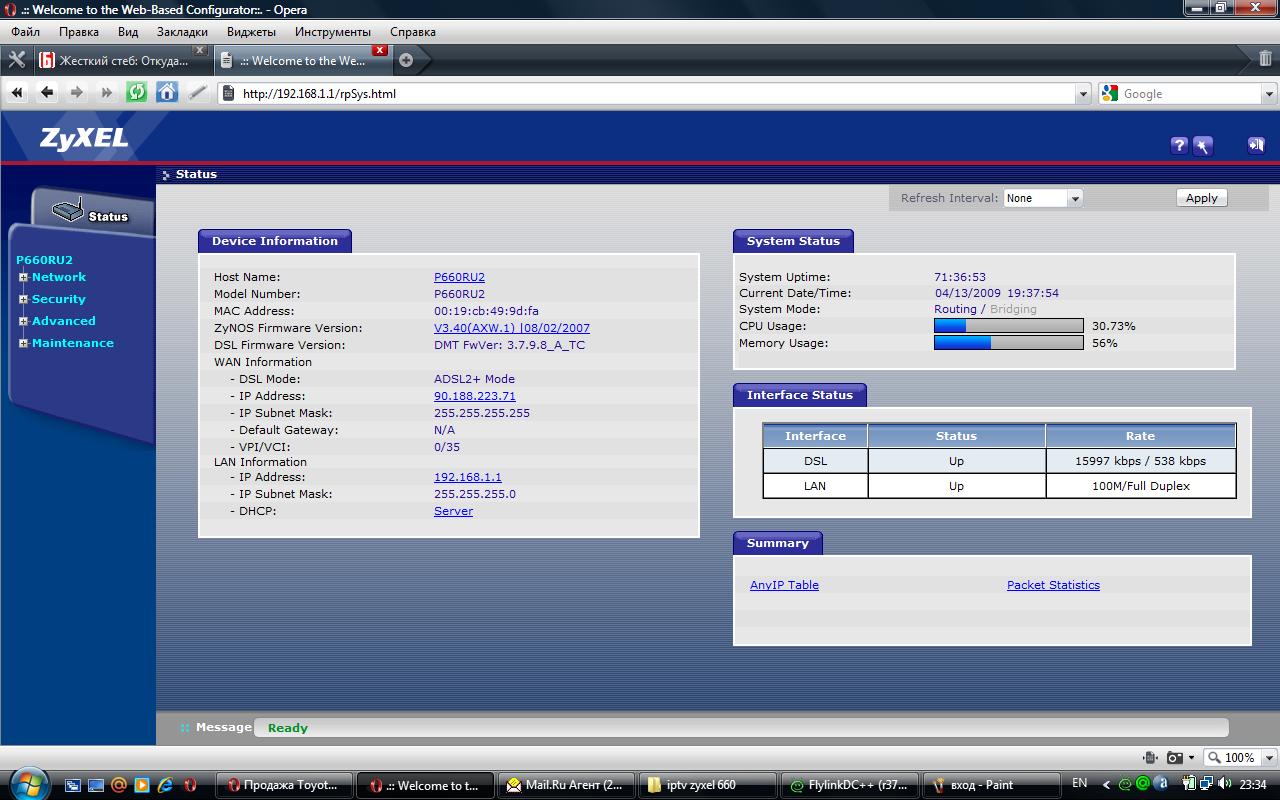
Task: Open the AnyIP Table link
Action: pyautogui.click(x=784, y=585)
